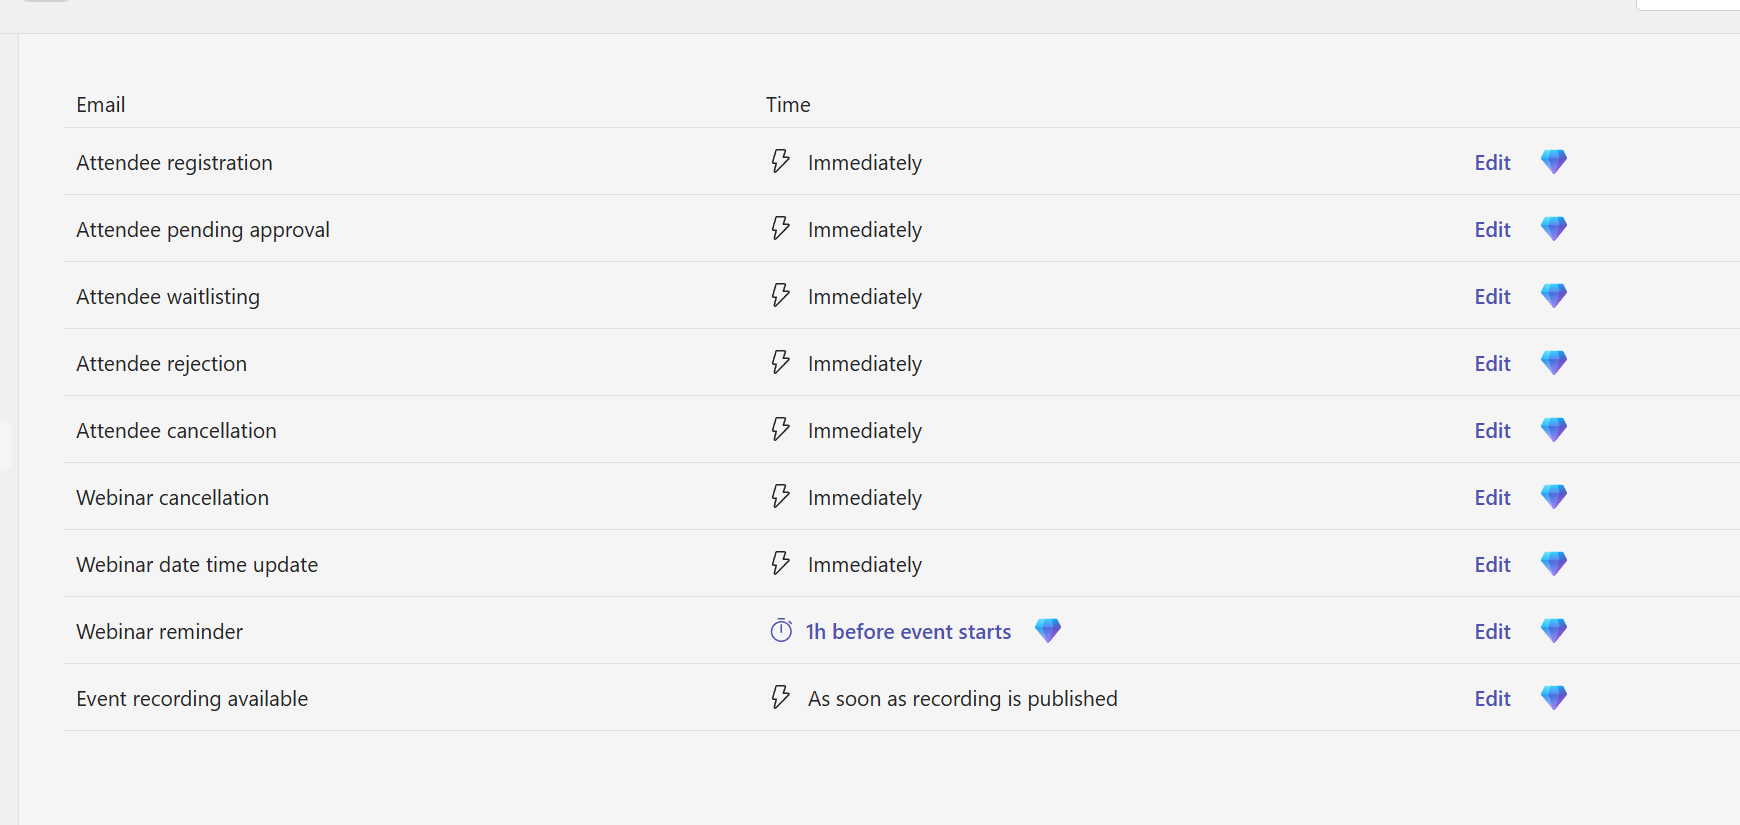1740x825 pixels.
Task: Click the lightning bolt icon for Webinar date time update
Action: tap(780, 563)
